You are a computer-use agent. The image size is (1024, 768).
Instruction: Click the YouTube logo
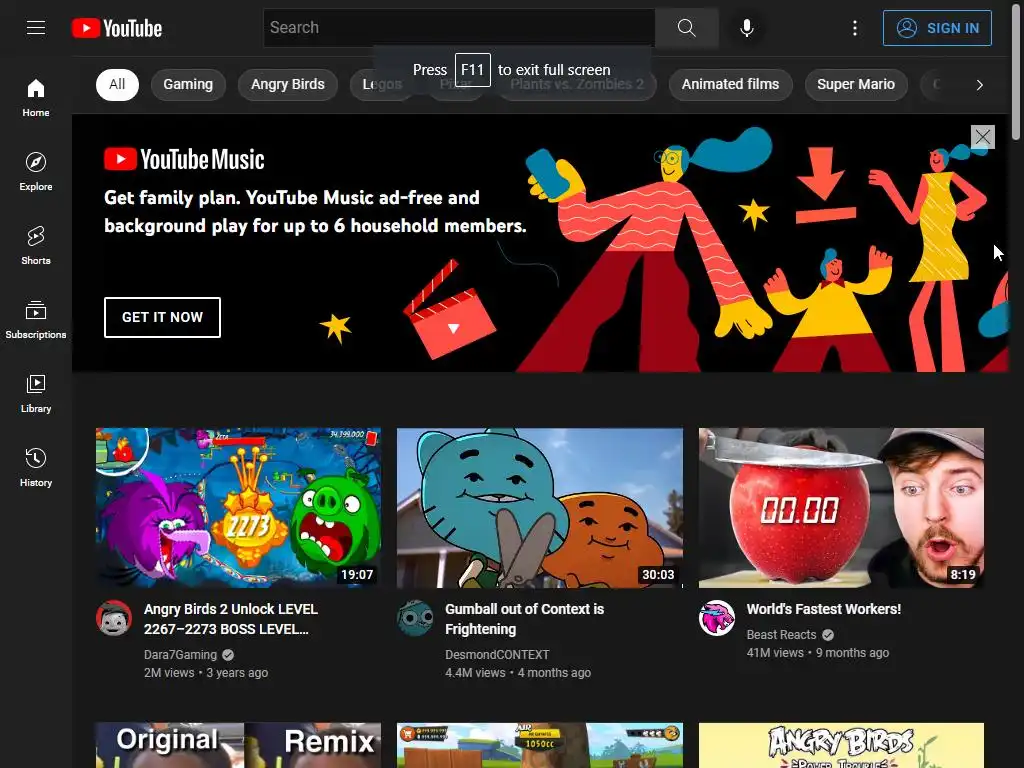pyautogui.click(x=117, y=28)
